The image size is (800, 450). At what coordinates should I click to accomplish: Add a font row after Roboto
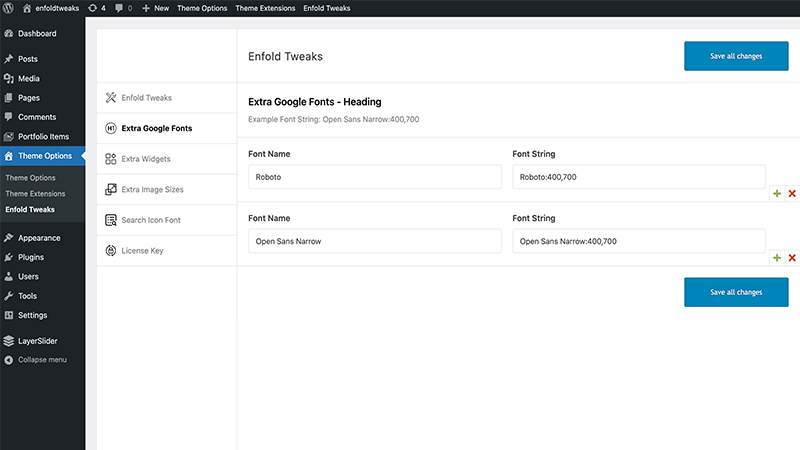(x=777, y=193)
